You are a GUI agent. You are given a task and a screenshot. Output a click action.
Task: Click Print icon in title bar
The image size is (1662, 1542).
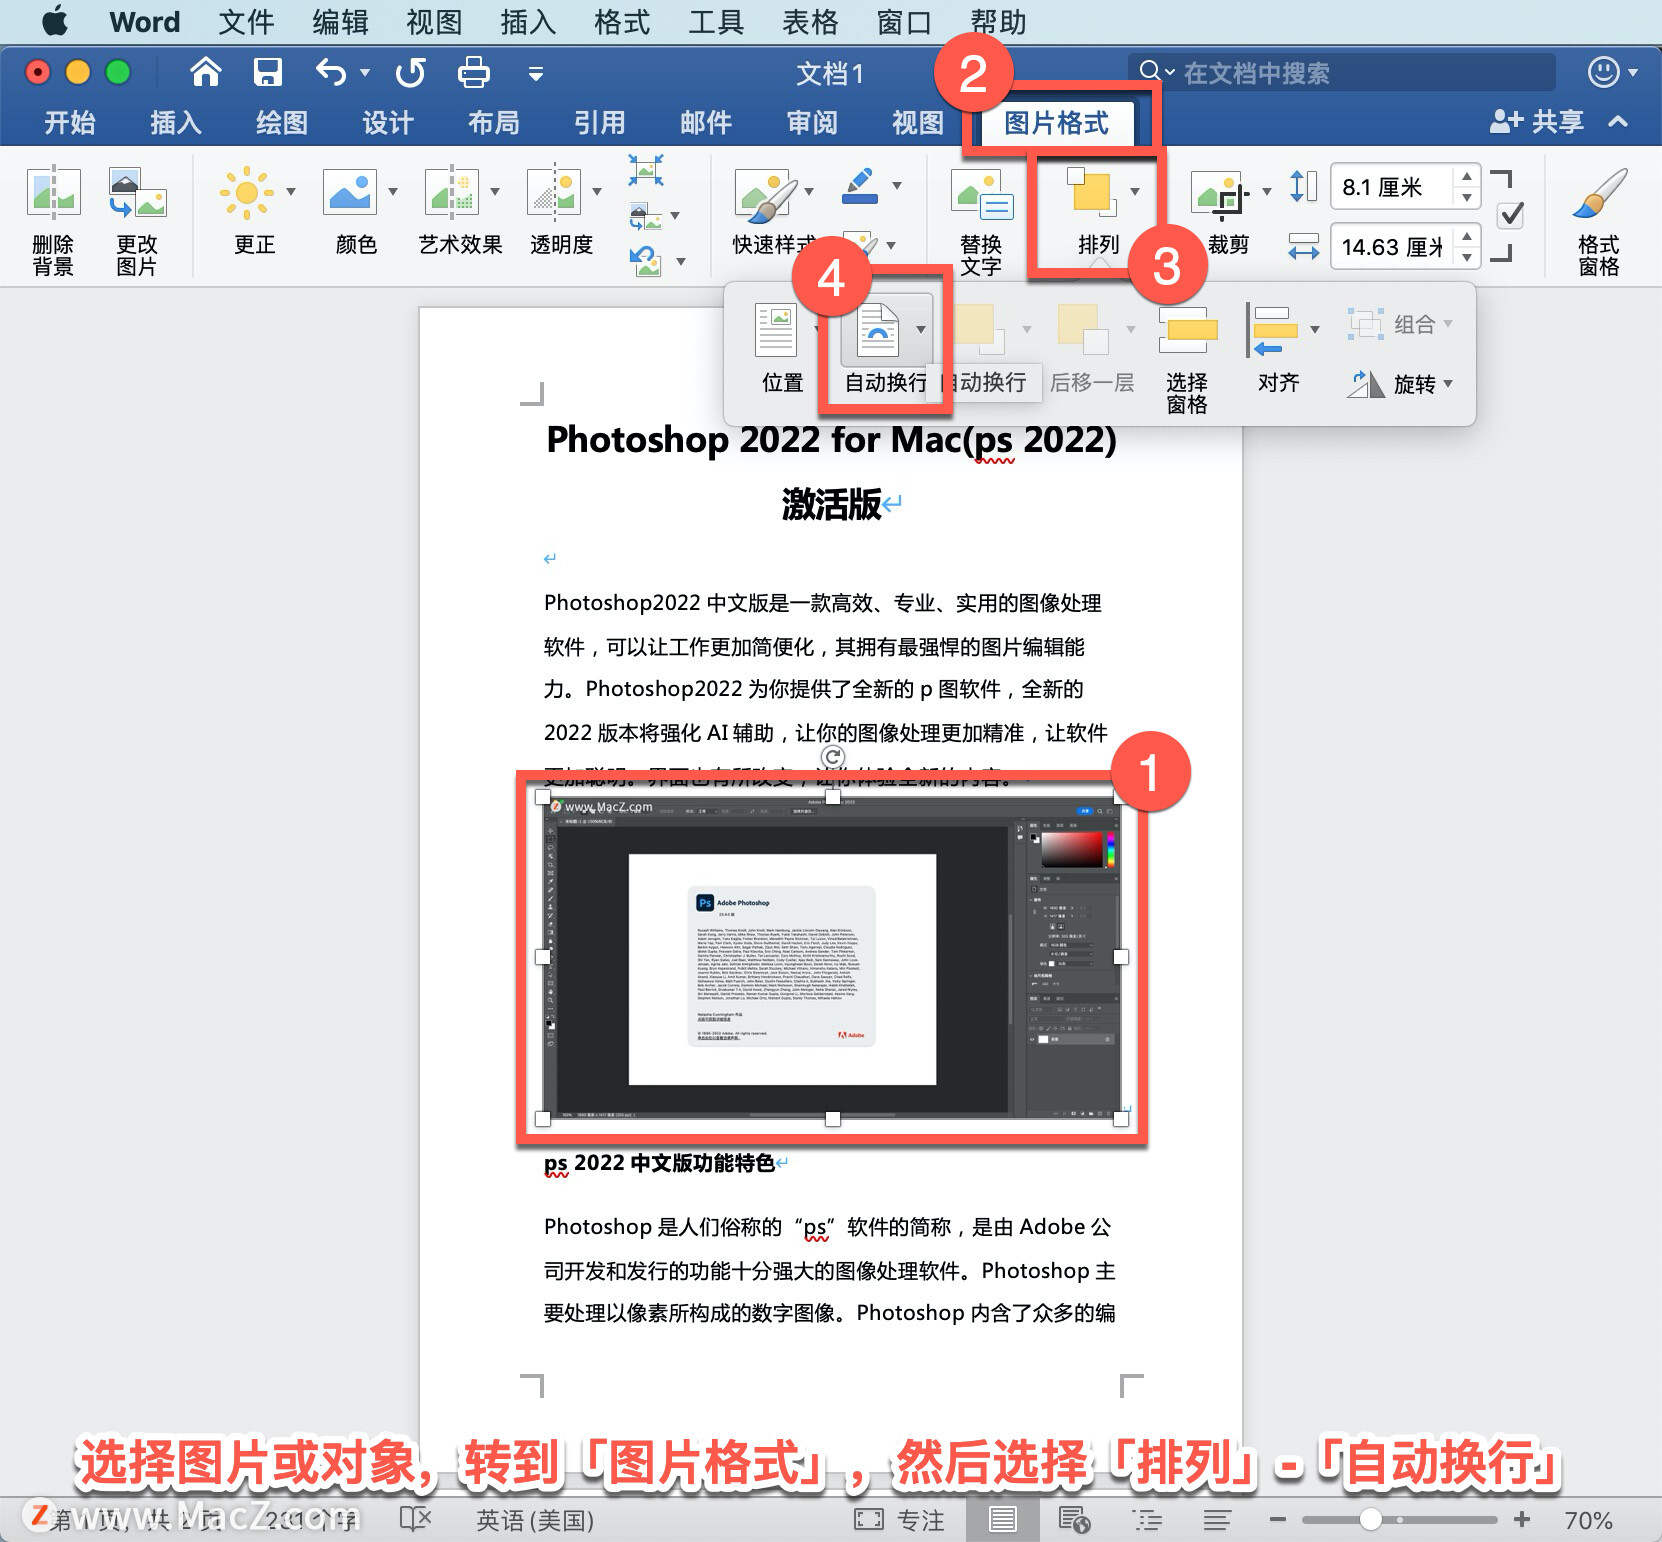click(473, 72)
